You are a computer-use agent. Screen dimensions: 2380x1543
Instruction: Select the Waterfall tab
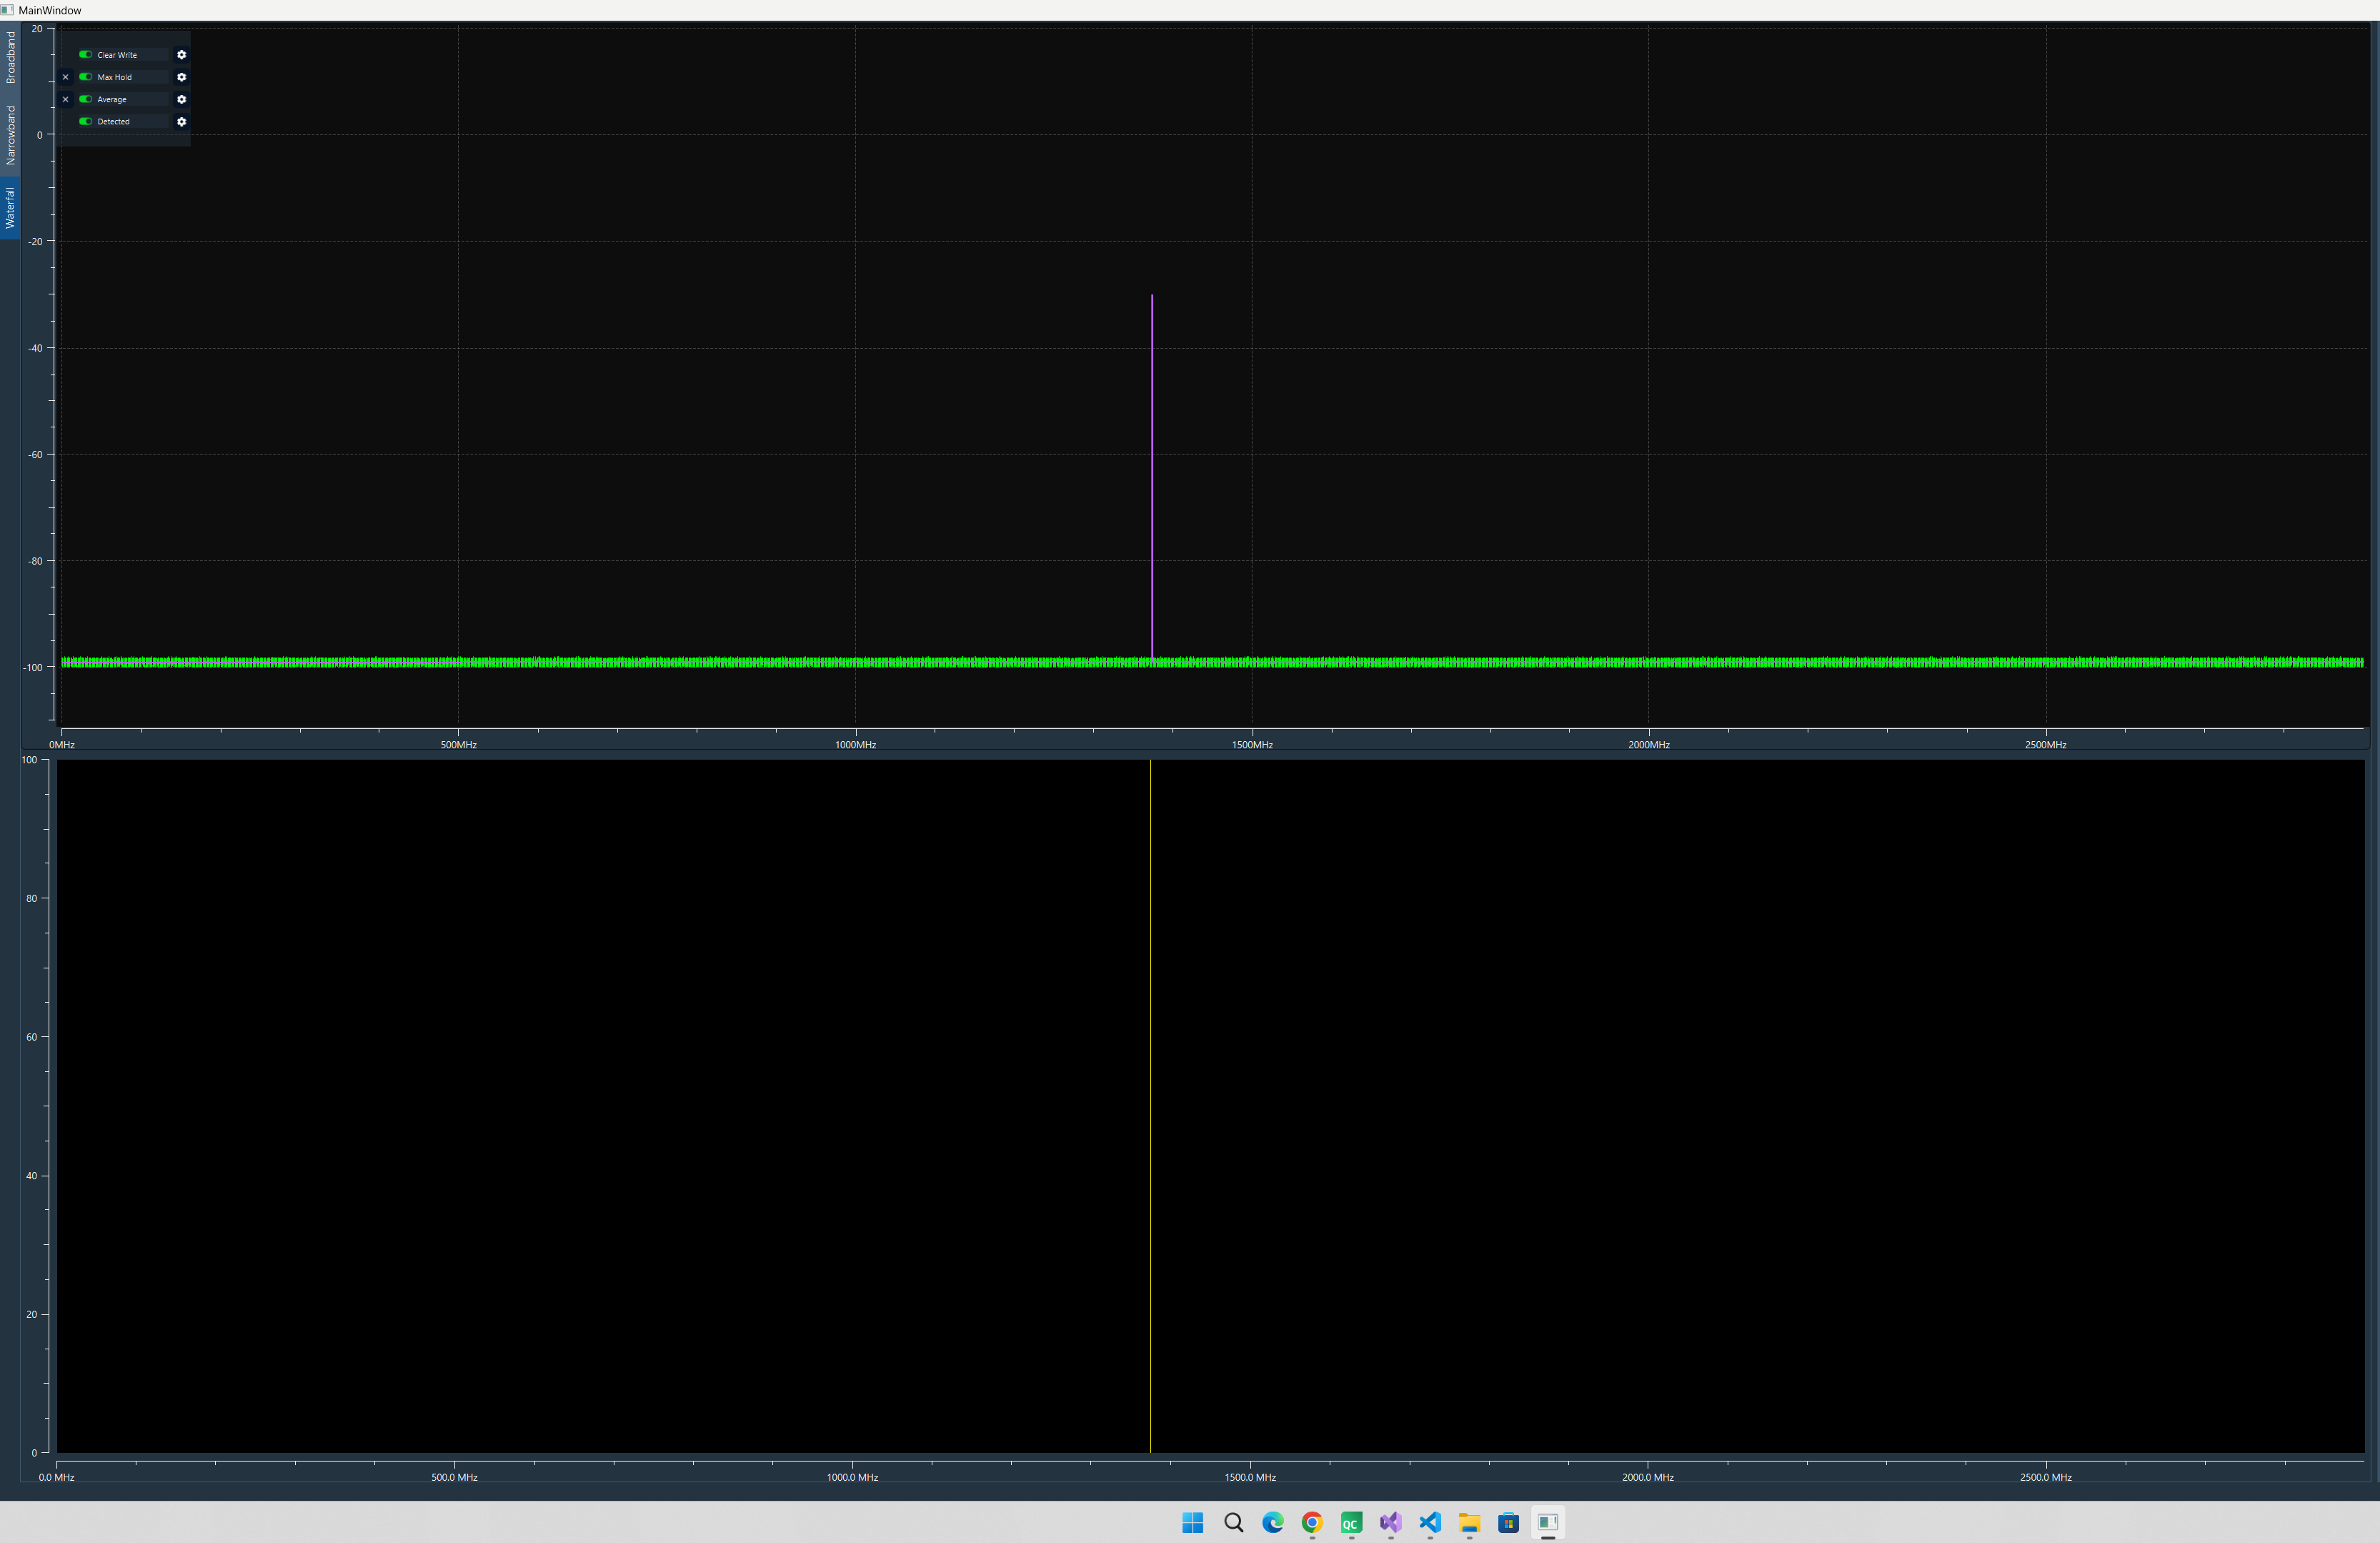coord(10,208)
